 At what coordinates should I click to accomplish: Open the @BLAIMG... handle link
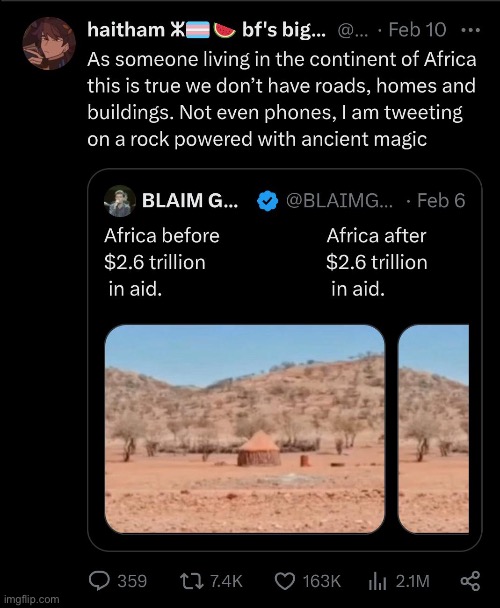tap(339, 200)
